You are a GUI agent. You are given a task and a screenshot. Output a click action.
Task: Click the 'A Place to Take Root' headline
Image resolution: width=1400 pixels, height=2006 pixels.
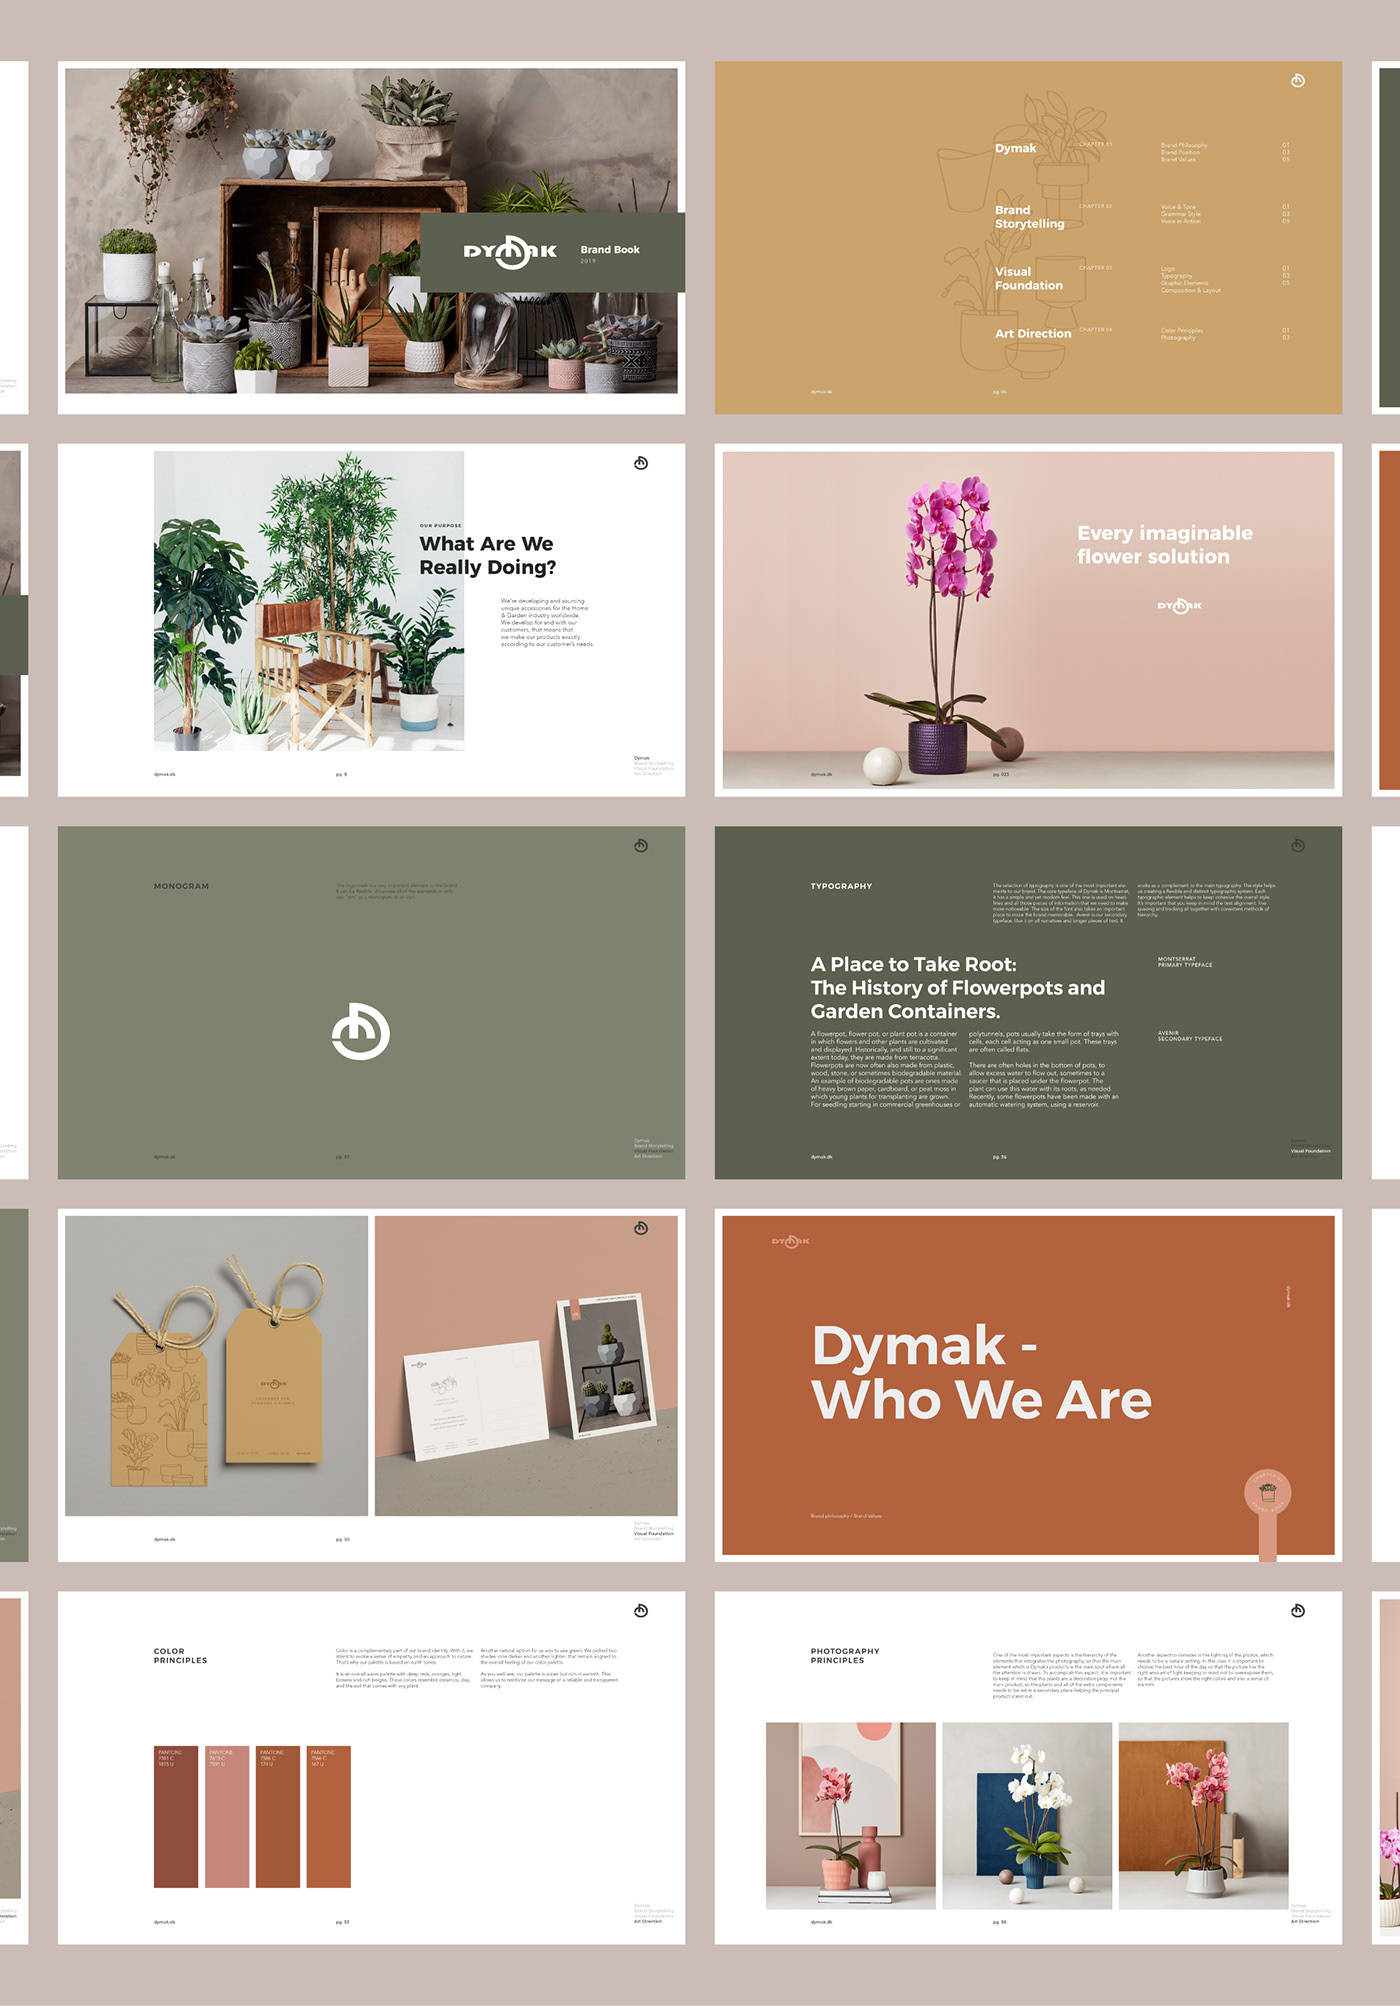(957, 988)
